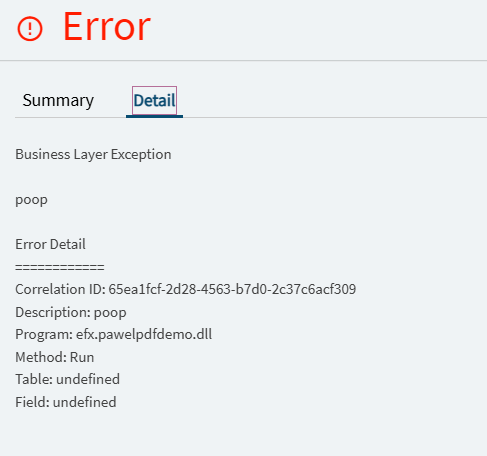Click the Method: Run line
487x456 pixels.
(x=55, y=357)
